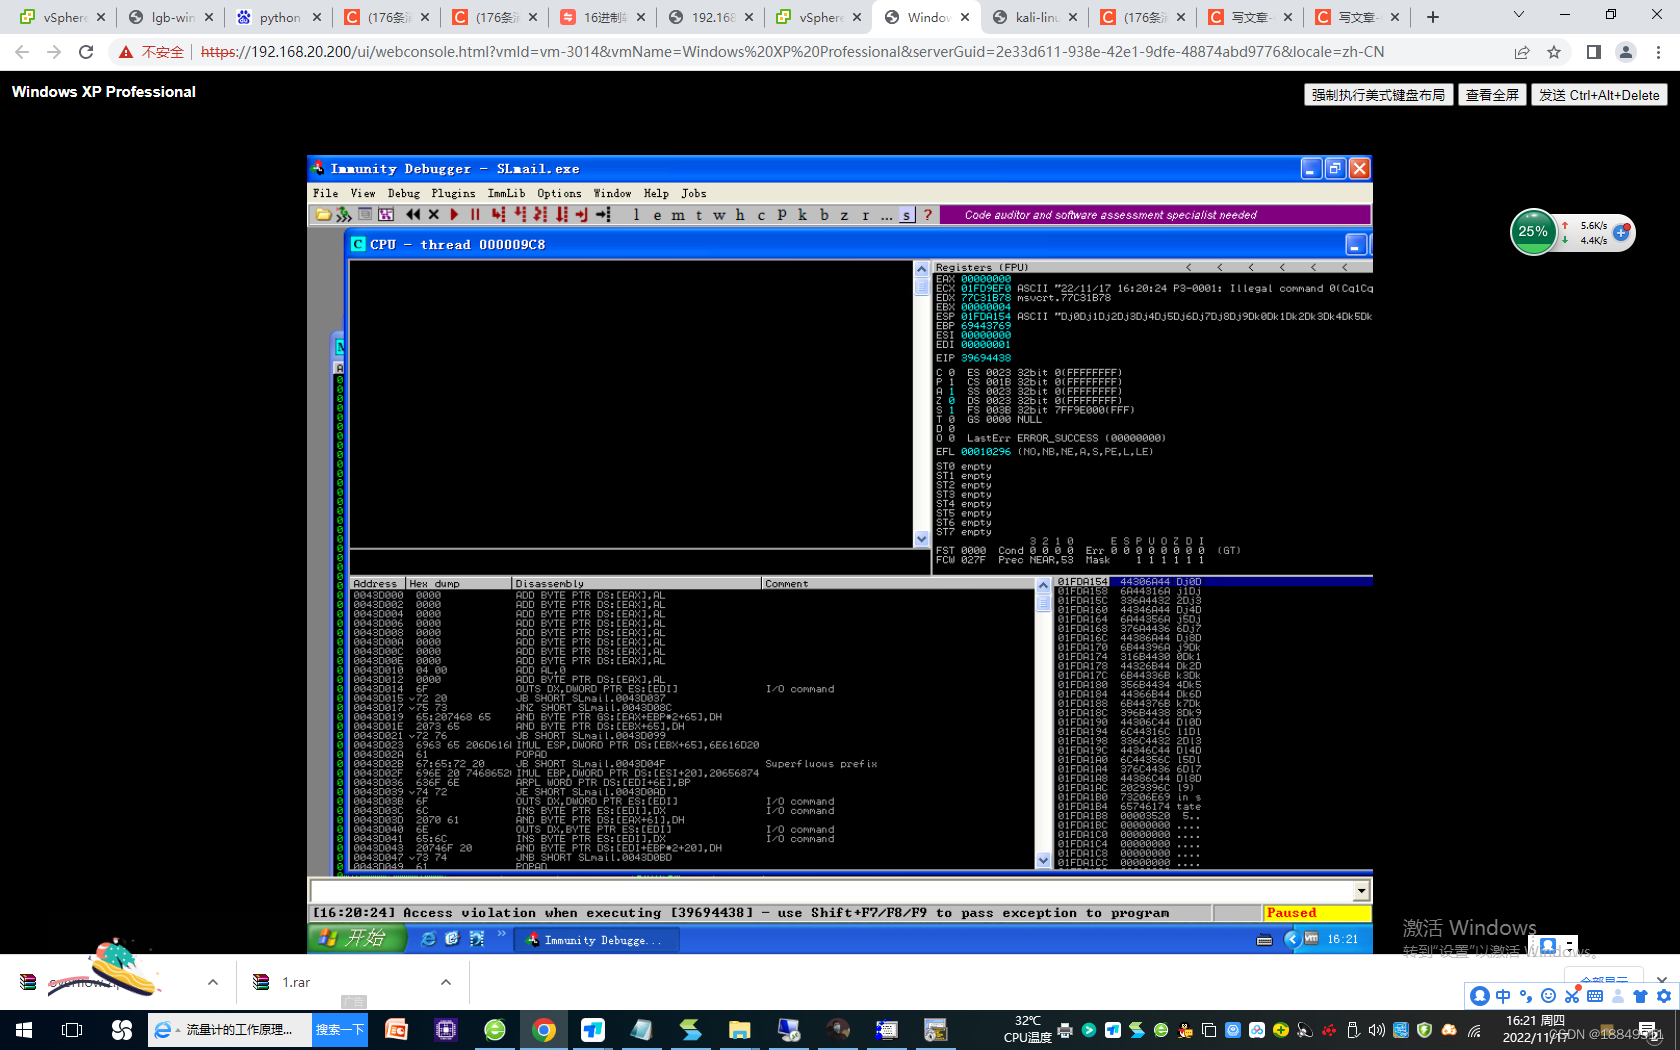The height and width of the screenshot is (1050, 1680).
Task: Open Chrome from Windows taskbar
Action: pos(544,1030)
